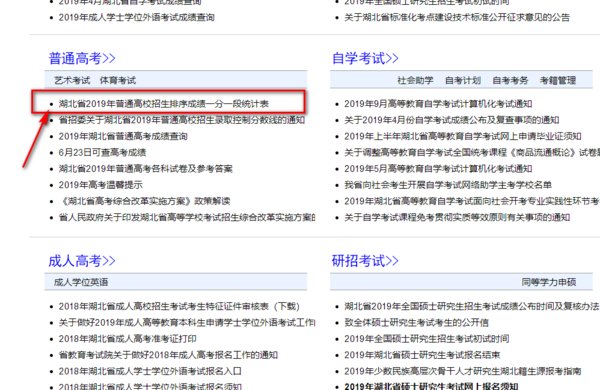Open 2019年高考温馨提示 link
Image resolution: width=600 pixels, height=390 pixels.
click(x=101, y=185)
